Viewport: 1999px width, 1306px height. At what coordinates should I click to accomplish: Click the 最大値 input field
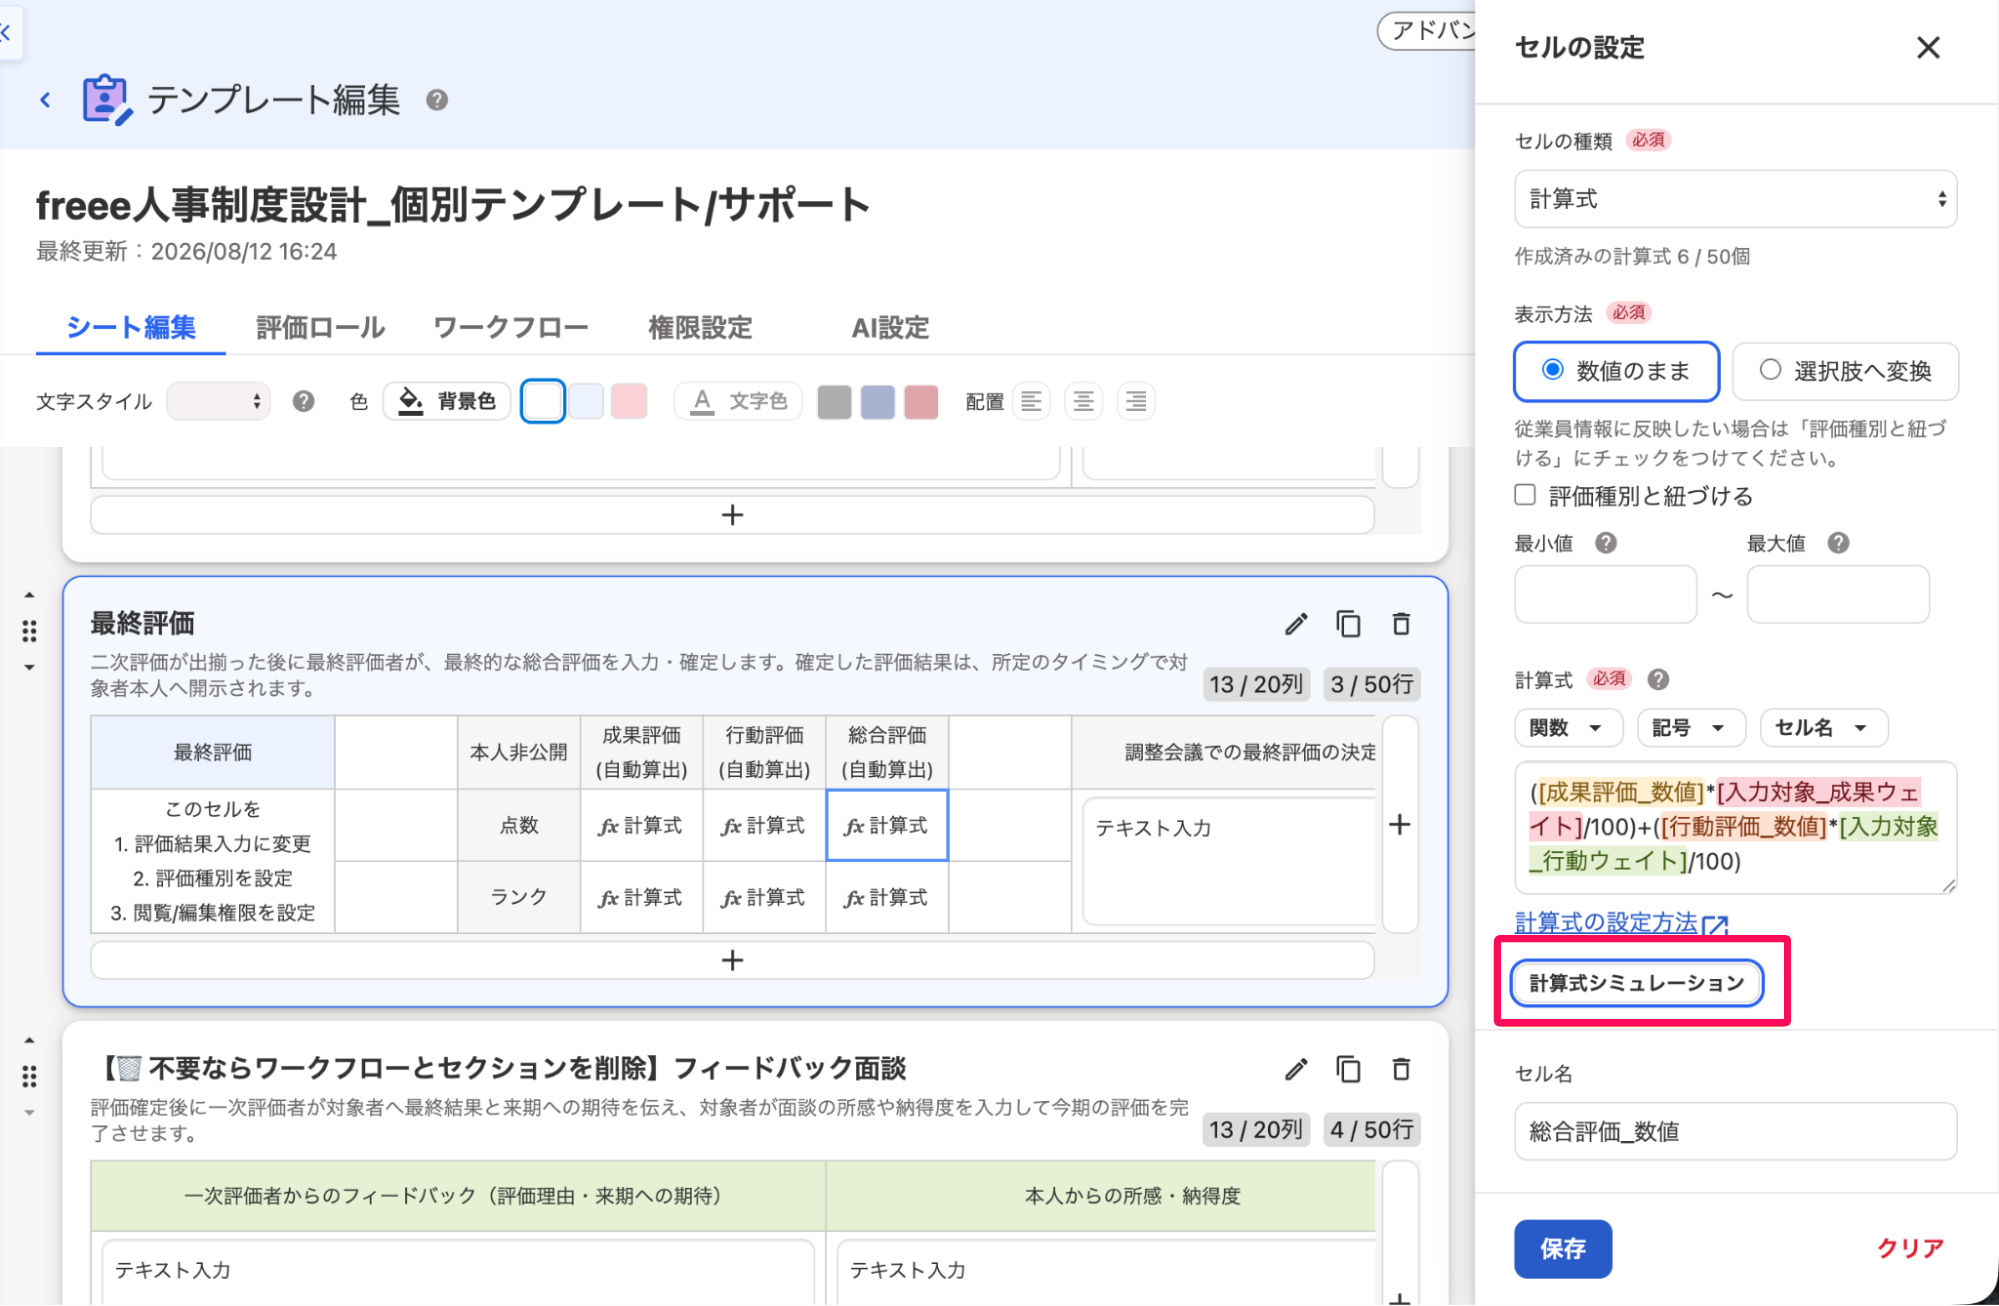click(1838, 594)
